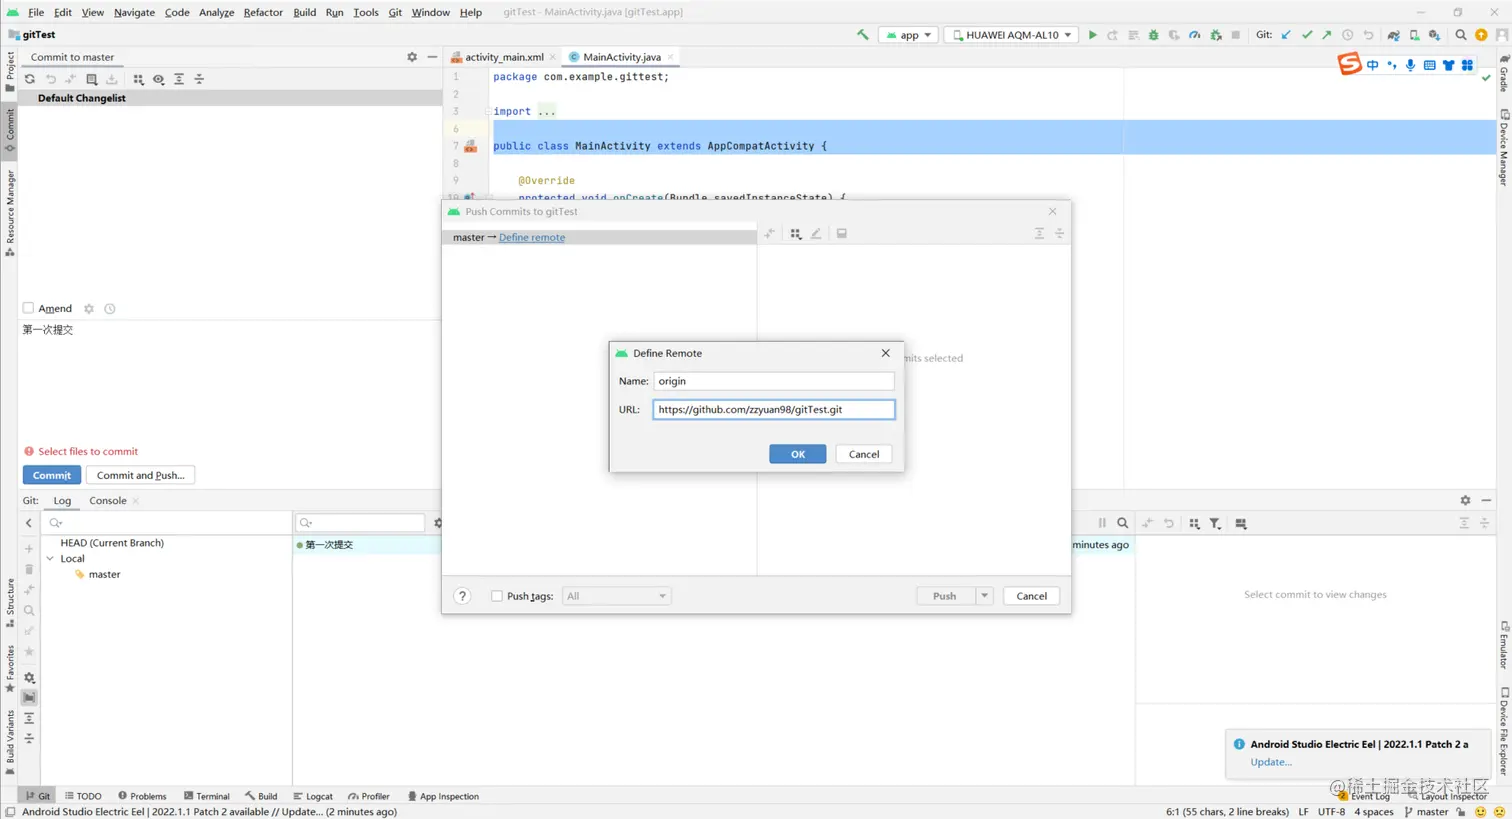Open the toolbar magnifier Search Everywhere icon
The image size is (1512, 819).
(x=1461, y=35)
